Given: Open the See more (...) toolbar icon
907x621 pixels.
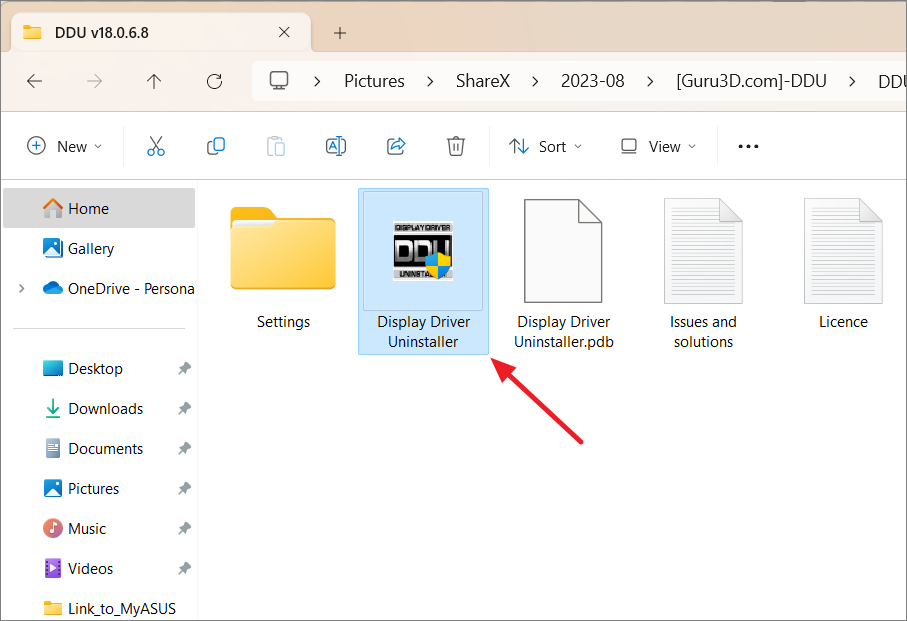Looking at the screenshot, I should pyautogui.click(x=747, y=146).
